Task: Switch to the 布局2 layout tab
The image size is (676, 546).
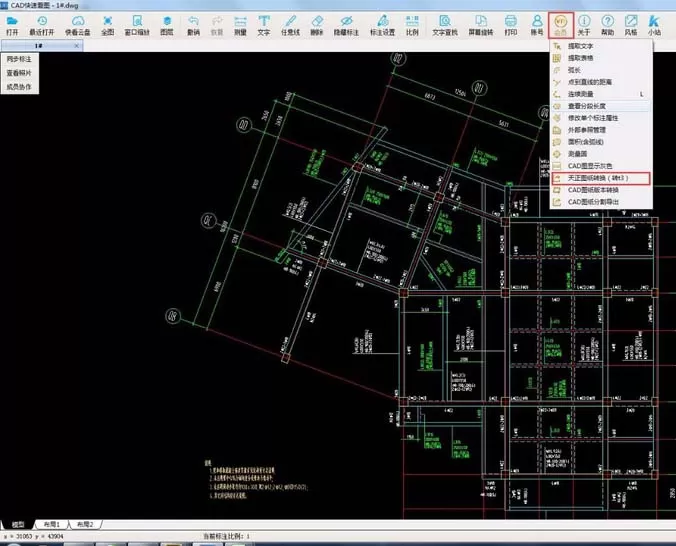Action: coord(85,524)
